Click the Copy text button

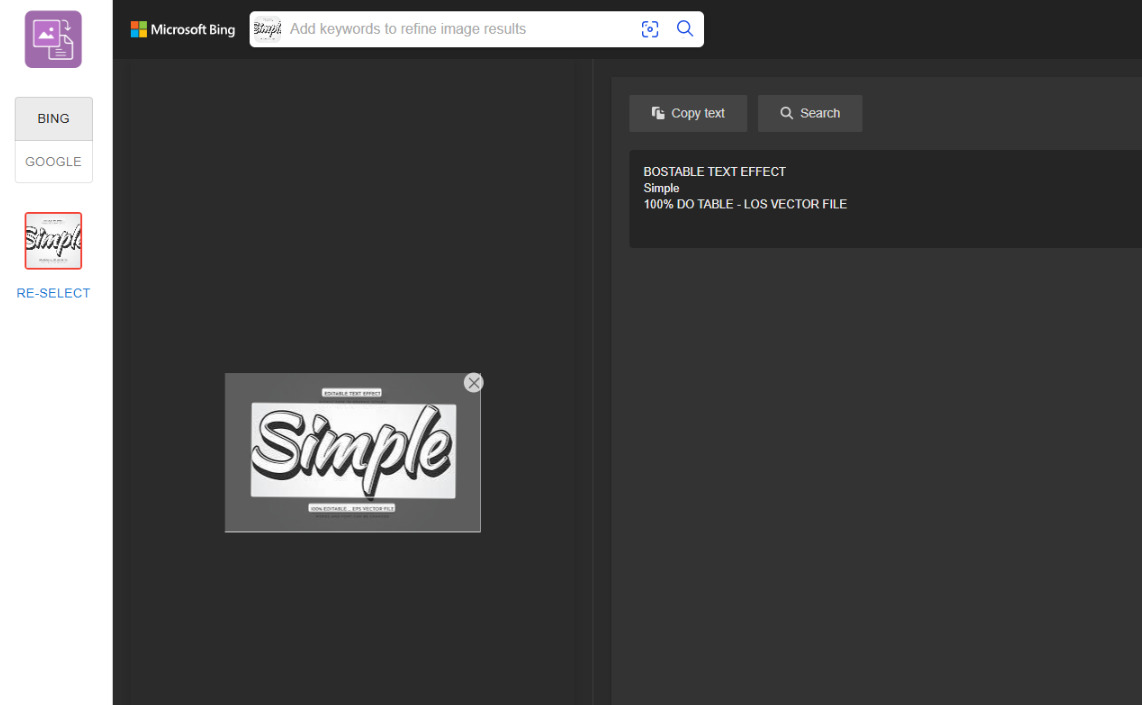pyautogui.click(x=688, y=113)
